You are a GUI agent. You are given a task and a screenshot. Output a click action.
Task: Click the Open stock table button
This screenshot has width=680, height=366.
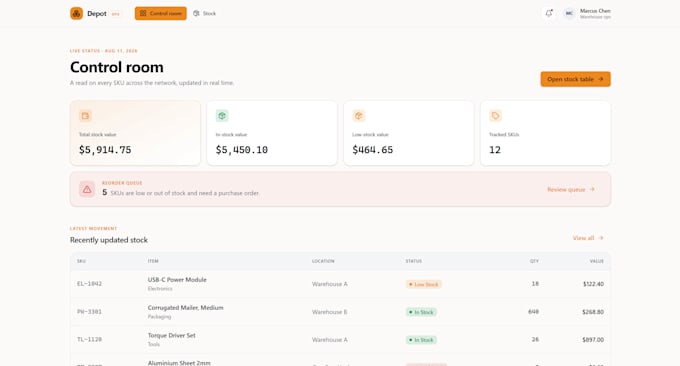(575, 79)
